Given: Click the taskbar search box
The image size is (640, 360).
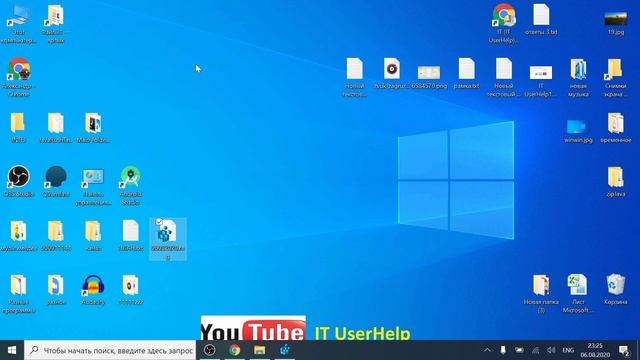Looking at the screenshot, I should (x=110, y=350).
